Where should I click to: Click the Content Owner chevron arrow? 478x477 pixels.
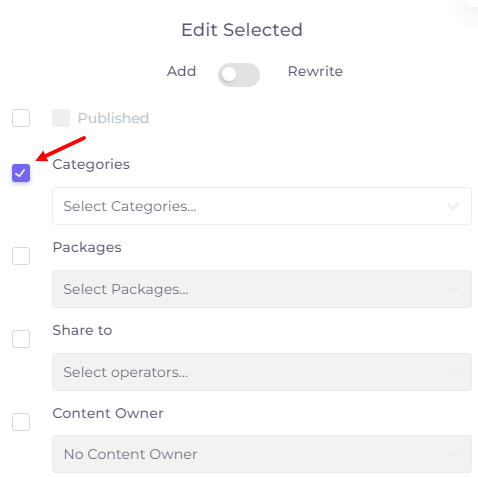coord(453,454)
